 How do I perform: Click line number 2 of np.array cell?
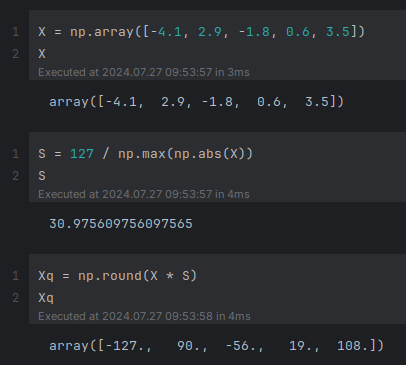(16, 54)
